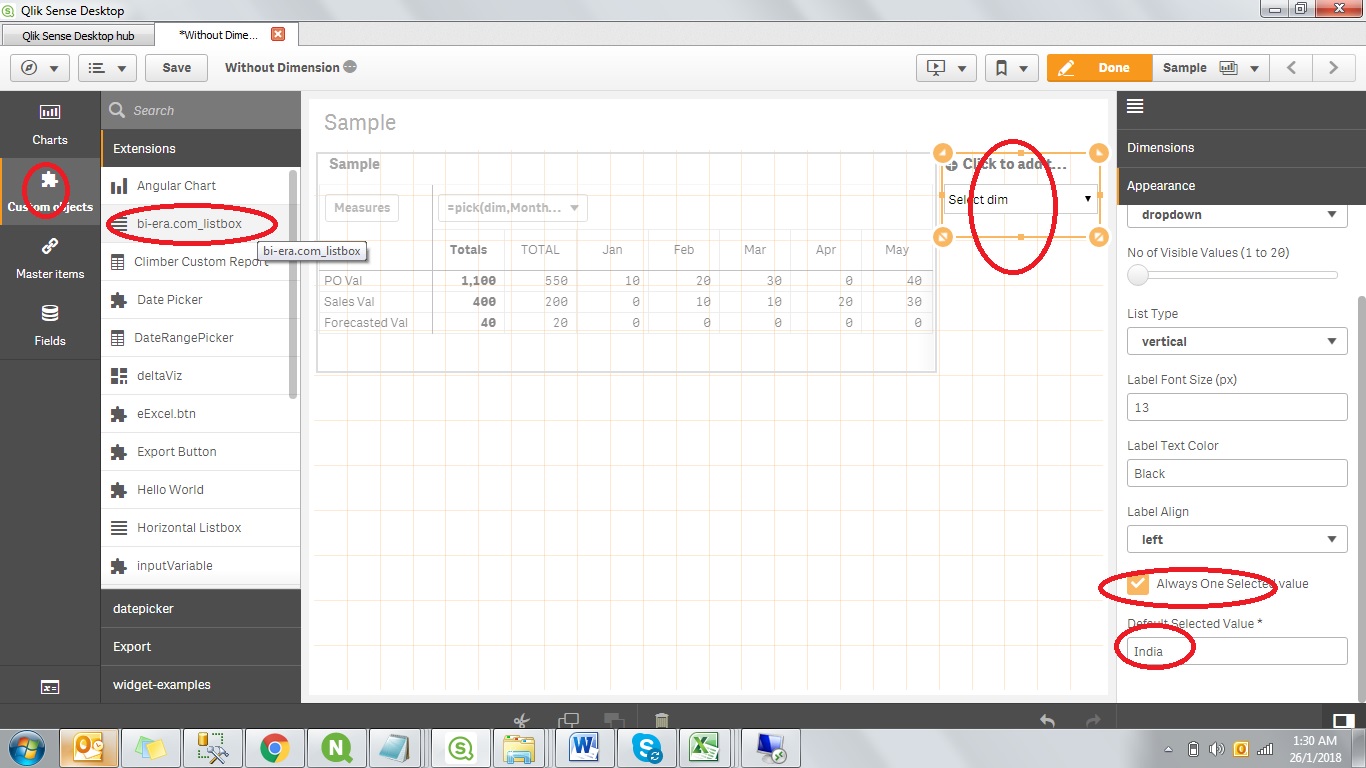Select the bi-era.com_listbox extension

coord(195,224)
